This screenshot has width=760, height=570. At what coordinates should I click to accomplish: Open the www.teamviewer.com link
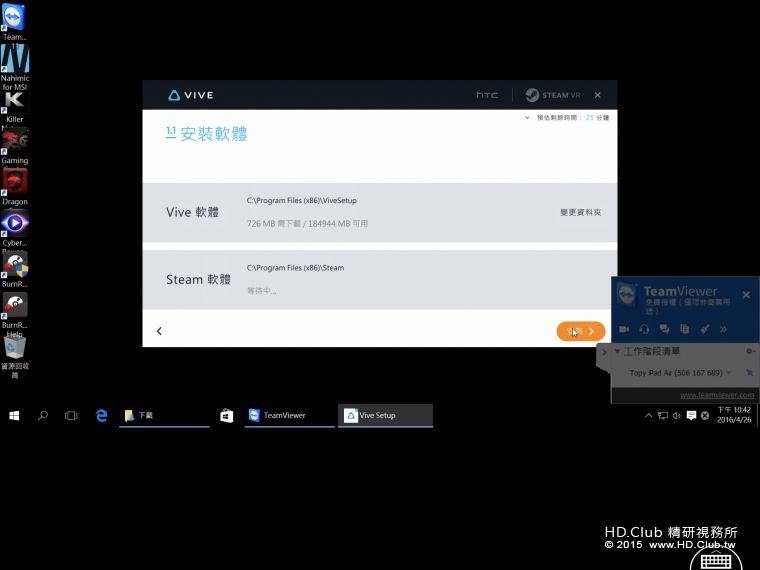[x=717, y=395]
